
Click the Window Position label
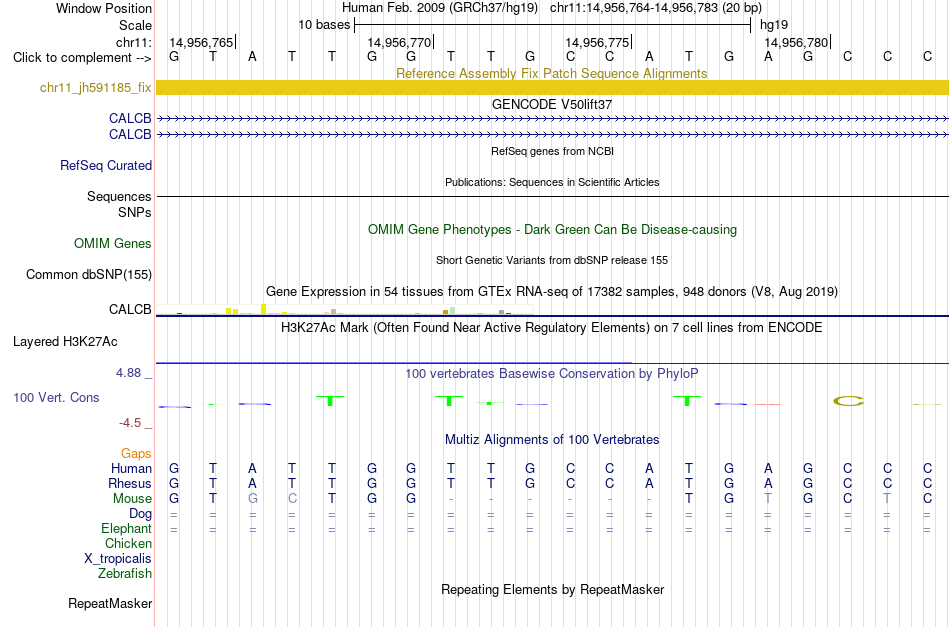coord(104,8)
